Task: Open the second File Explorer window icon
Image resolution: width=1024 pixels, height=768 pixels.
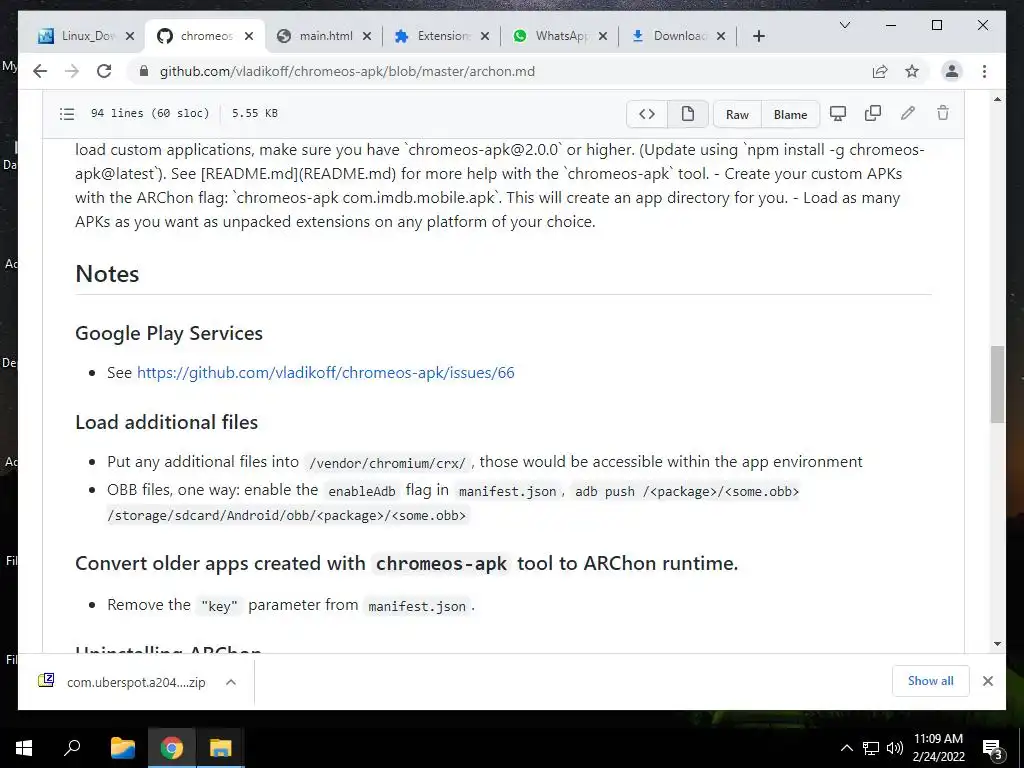Action: point(221,748)
